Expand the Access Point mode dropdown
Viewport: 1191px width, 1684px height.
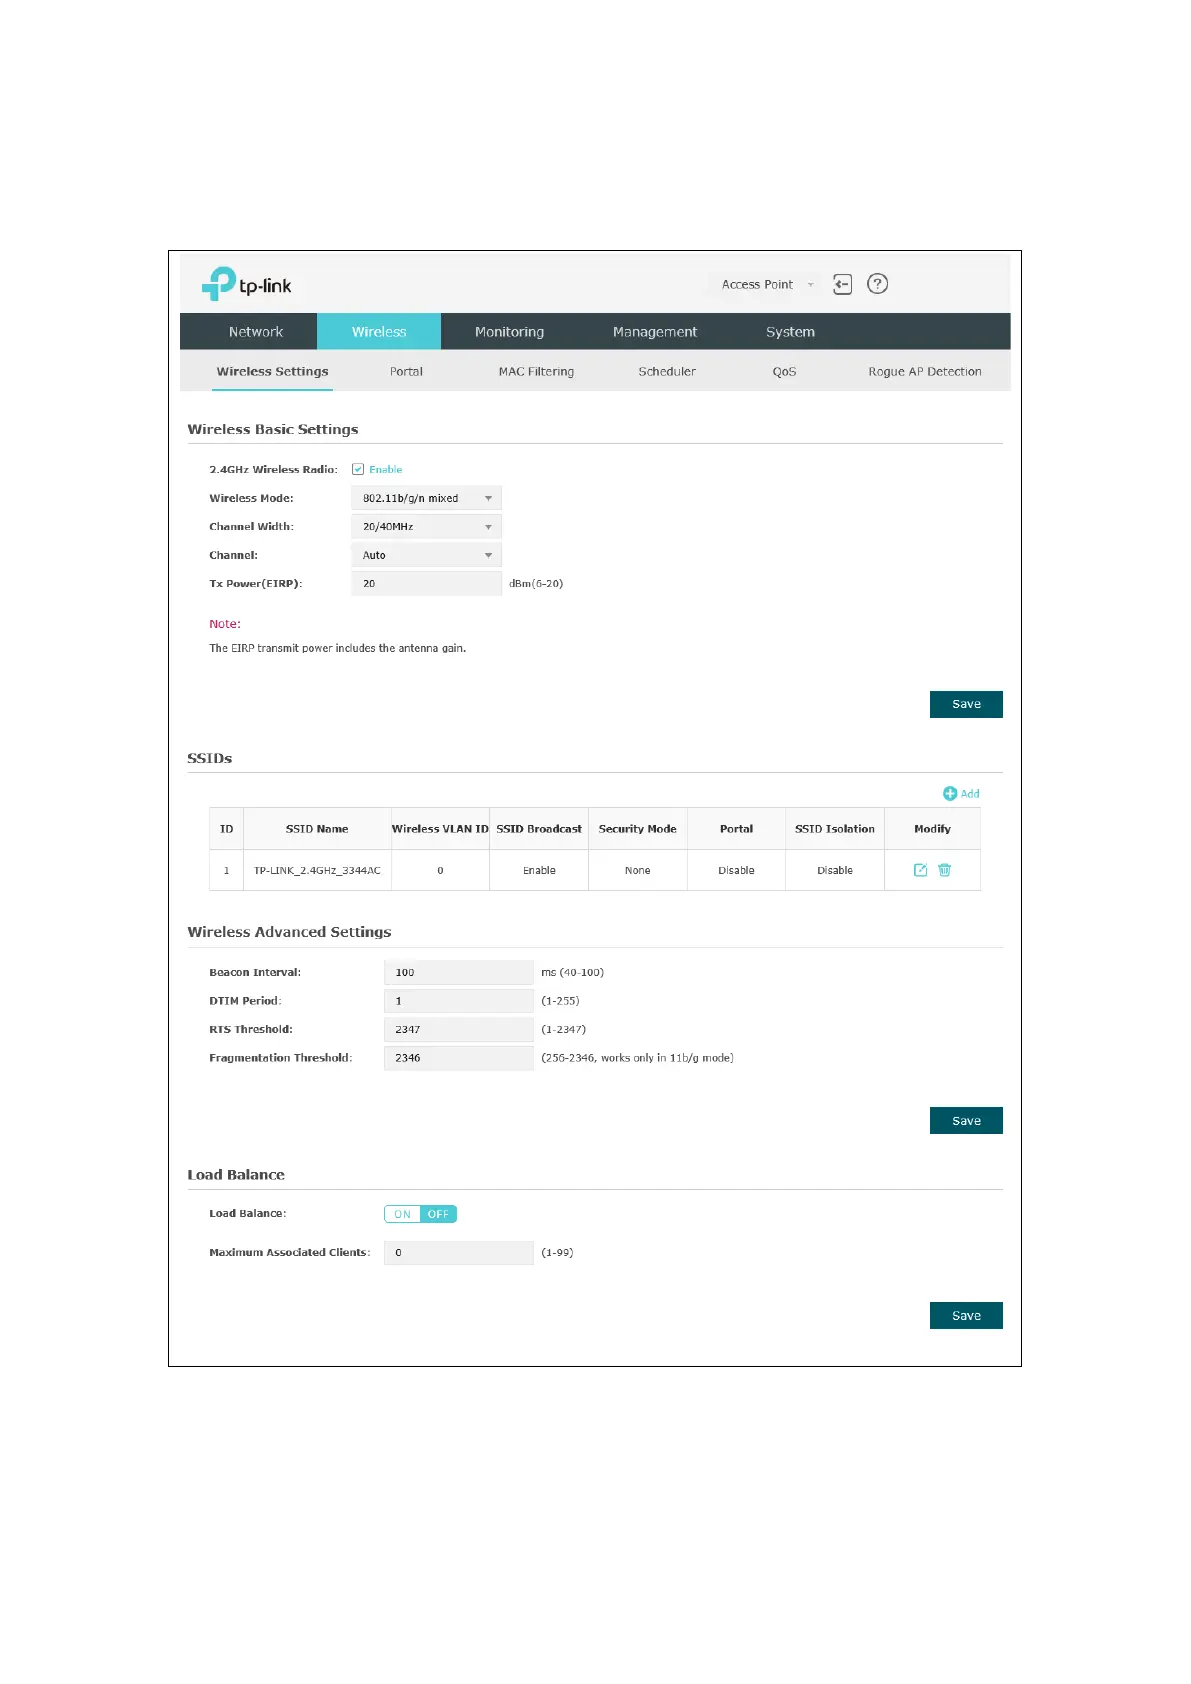[x=767, y=284]
